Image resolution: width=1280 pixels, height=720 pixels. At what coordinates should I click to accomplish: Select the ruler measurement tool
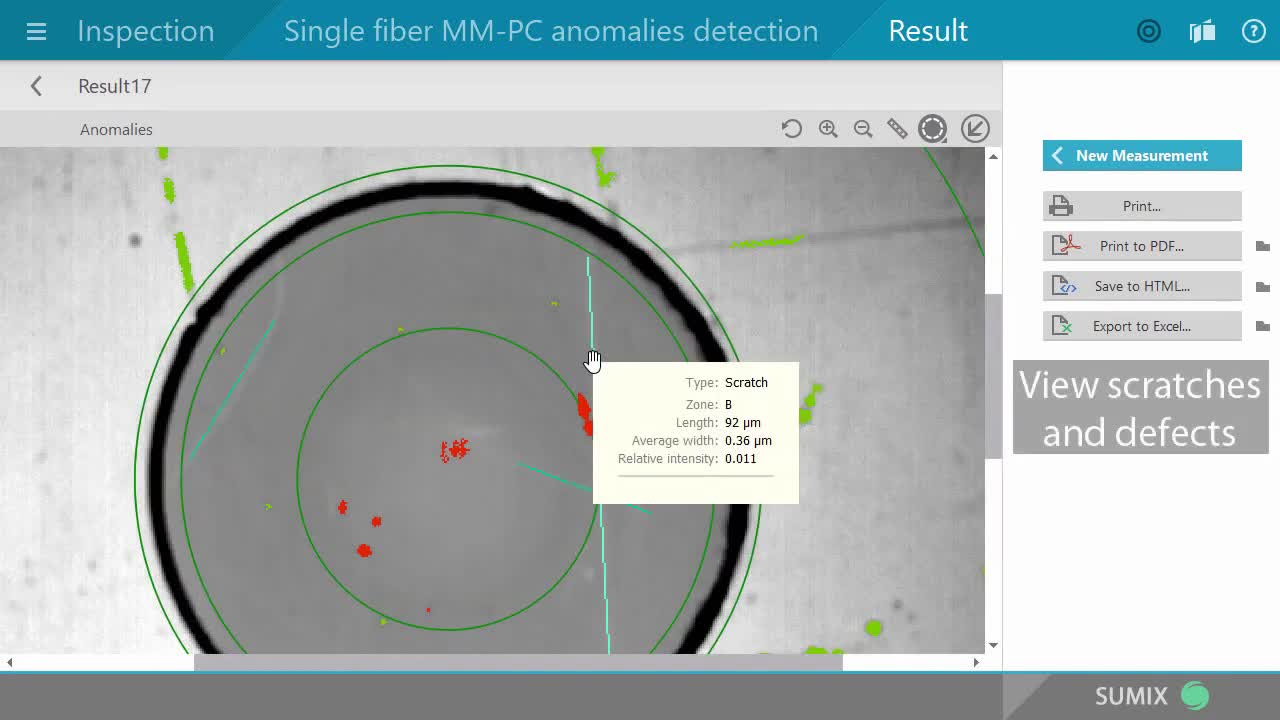click(897, 129)
